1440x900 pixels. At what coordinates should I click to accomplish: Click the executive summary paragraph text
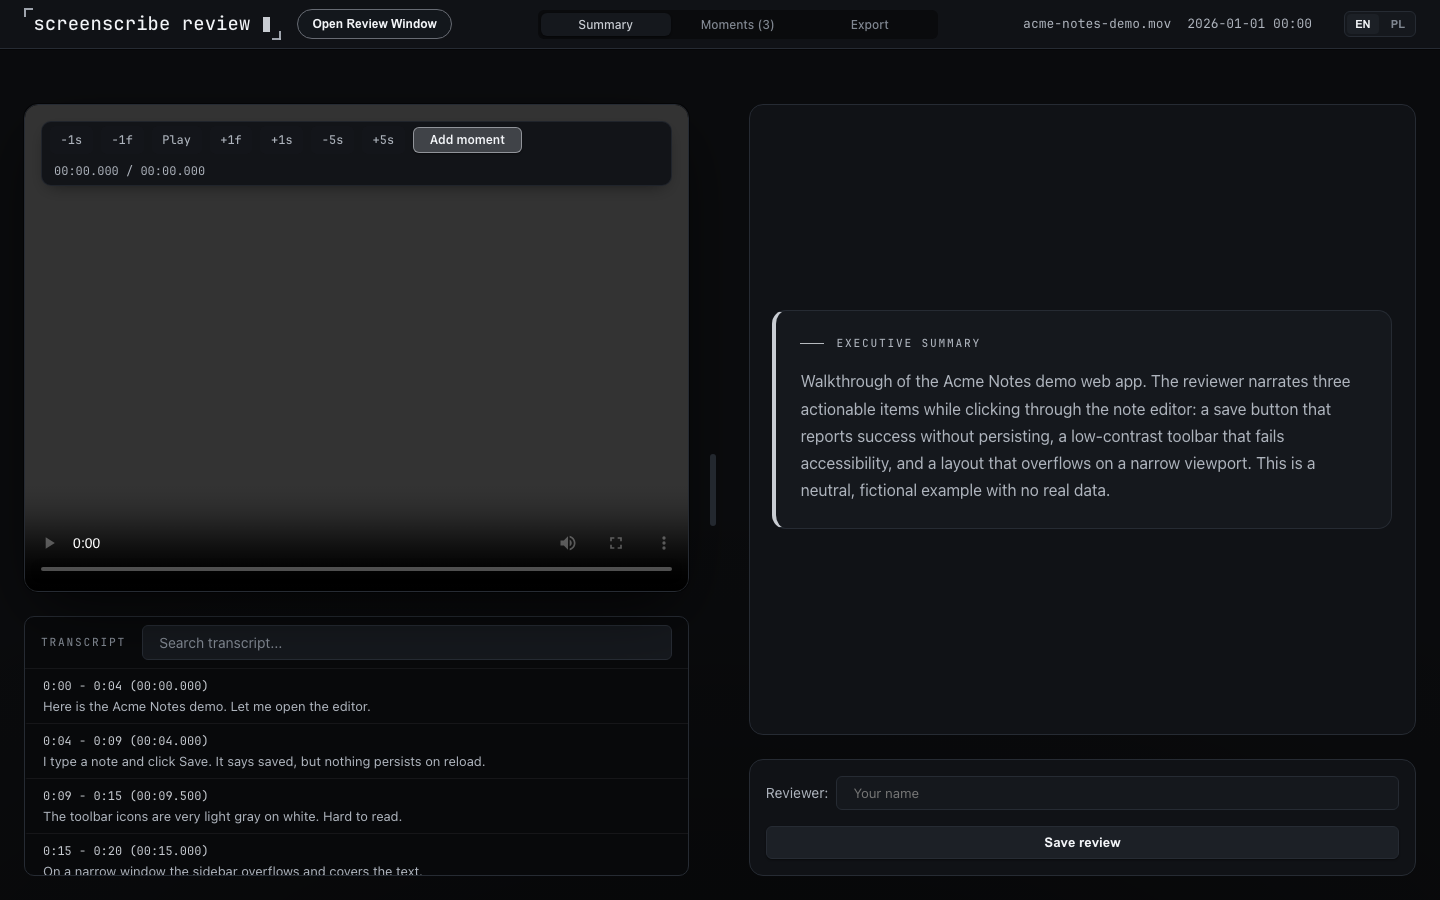[1076, 436]
